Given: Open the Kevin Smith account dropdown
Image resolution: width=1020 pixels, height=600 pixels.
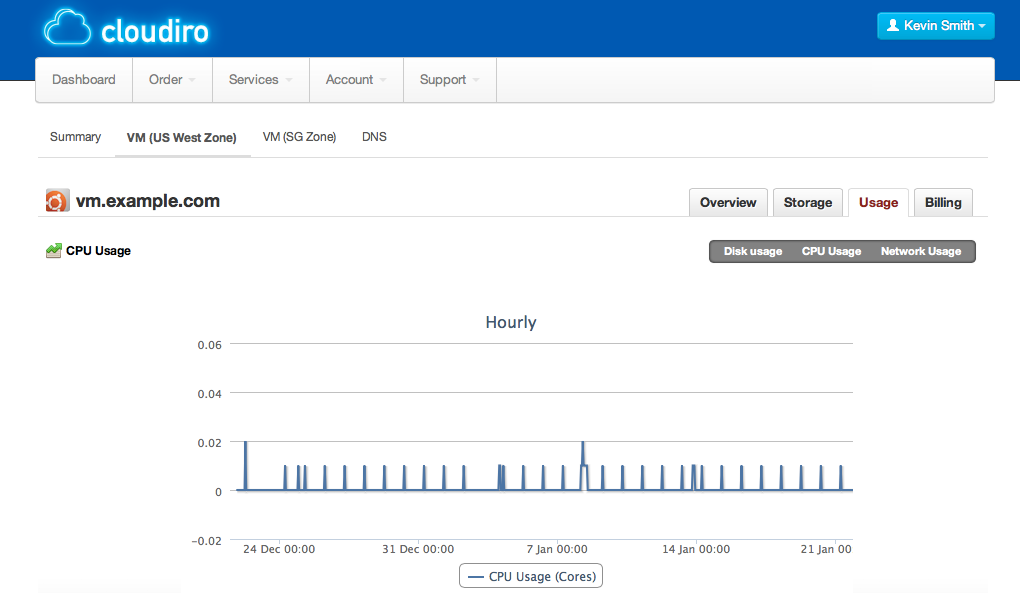Looking at the screenshot, I should 935,26.
